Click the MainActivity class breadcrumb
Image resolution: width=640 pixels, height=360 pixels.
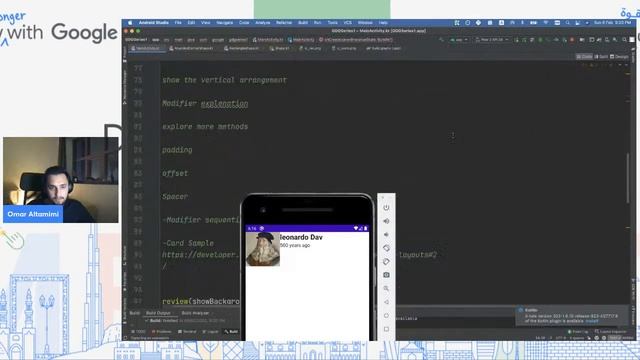click(301, 40)
